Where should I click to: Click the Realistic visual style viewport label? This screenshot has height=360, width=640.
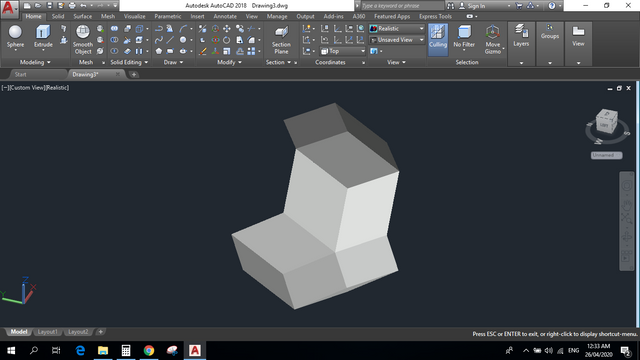58,87
